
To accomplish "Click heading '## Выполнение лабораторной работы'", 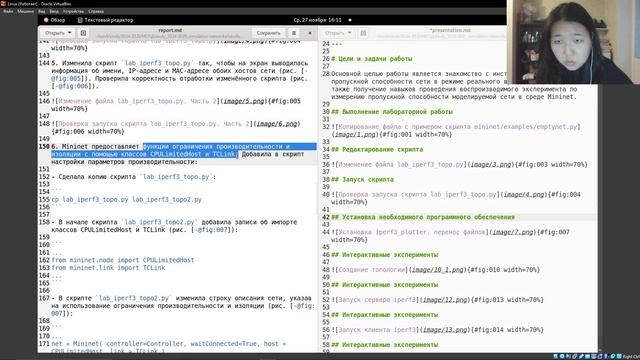I will (392, 112).
